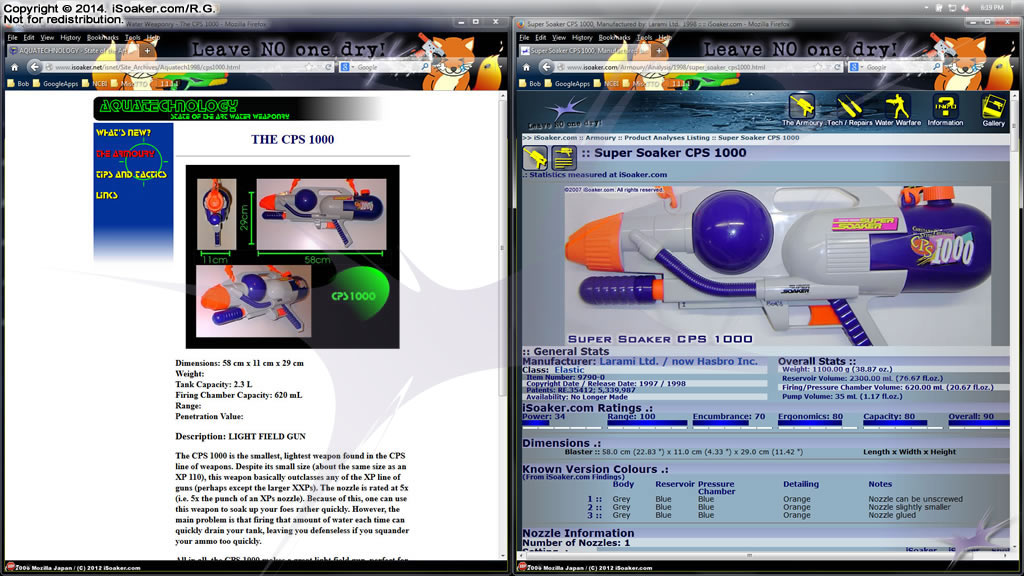Select the Super Soaker CPS 1000 tab
Viewport: 1024px width, 576px height.
click(584, 50)
